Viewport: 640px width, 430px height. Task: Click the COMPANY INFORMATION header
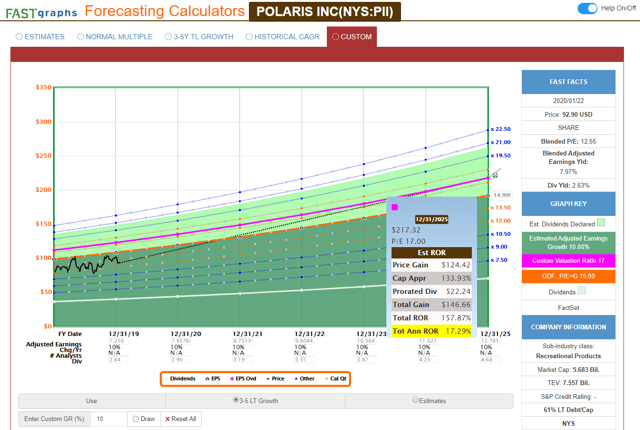click(568, 327)
